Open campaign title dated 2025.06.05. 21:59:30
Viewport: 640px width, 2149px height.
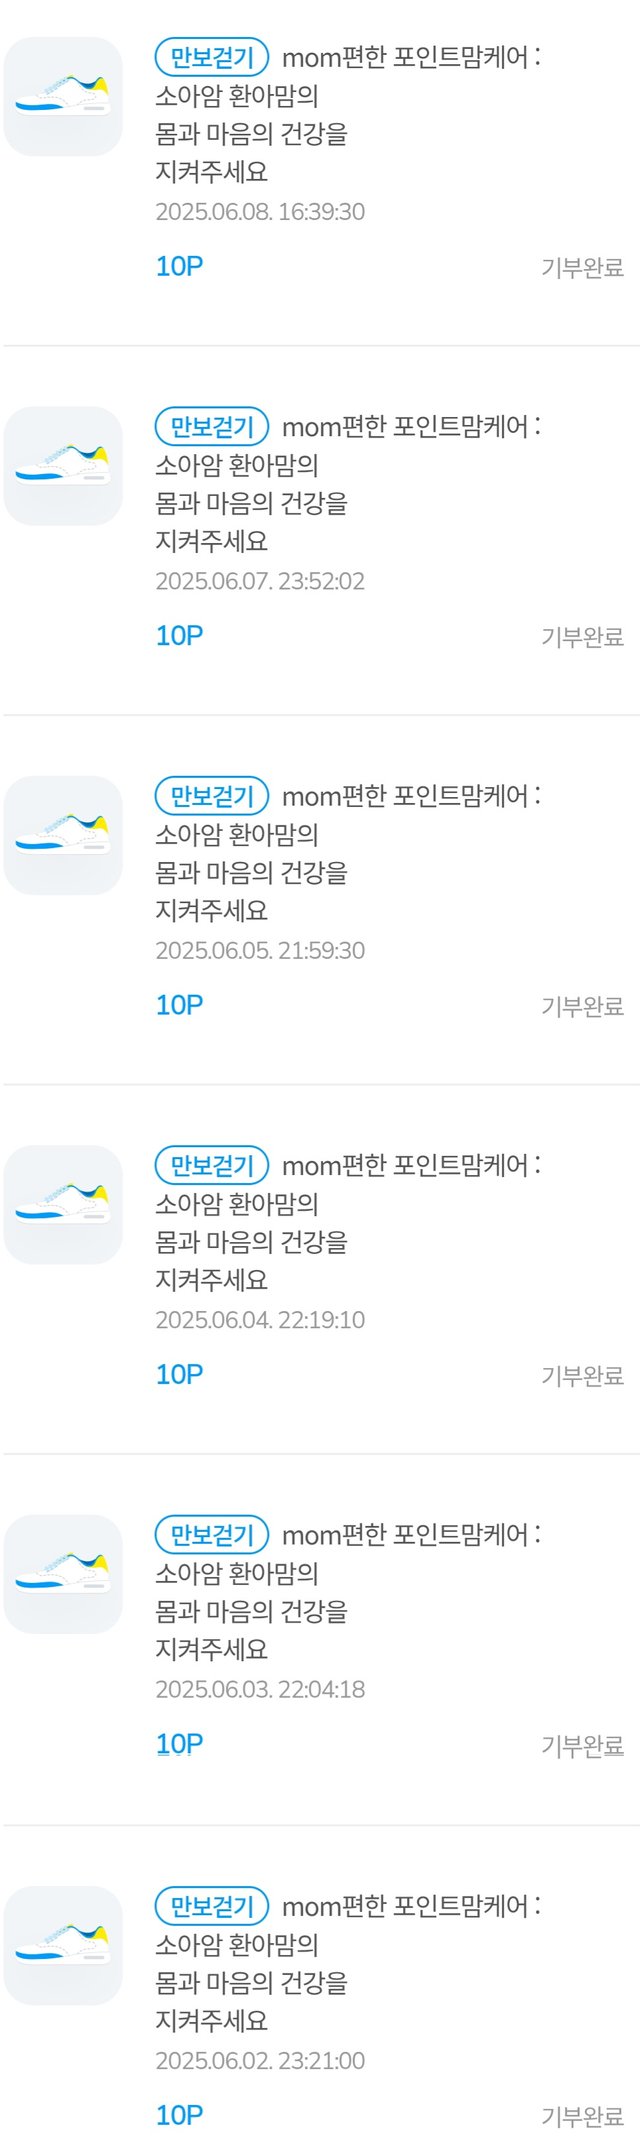click(x=348, y=852)
